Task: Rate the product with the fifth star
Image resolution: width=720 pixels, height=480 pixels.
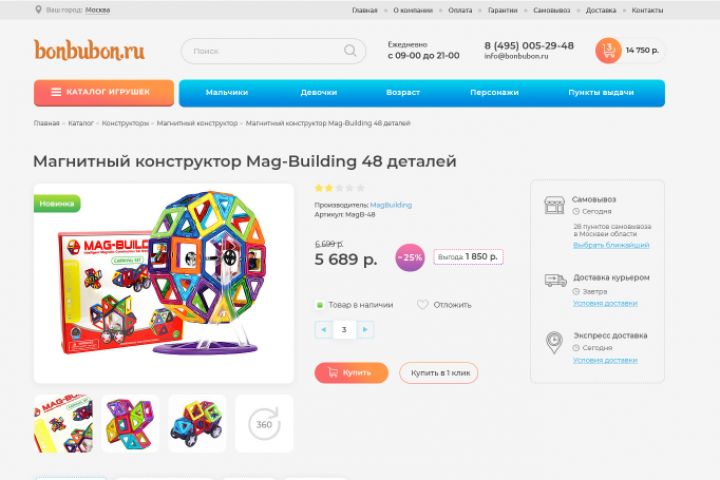Action: click(x=361, y=188)
